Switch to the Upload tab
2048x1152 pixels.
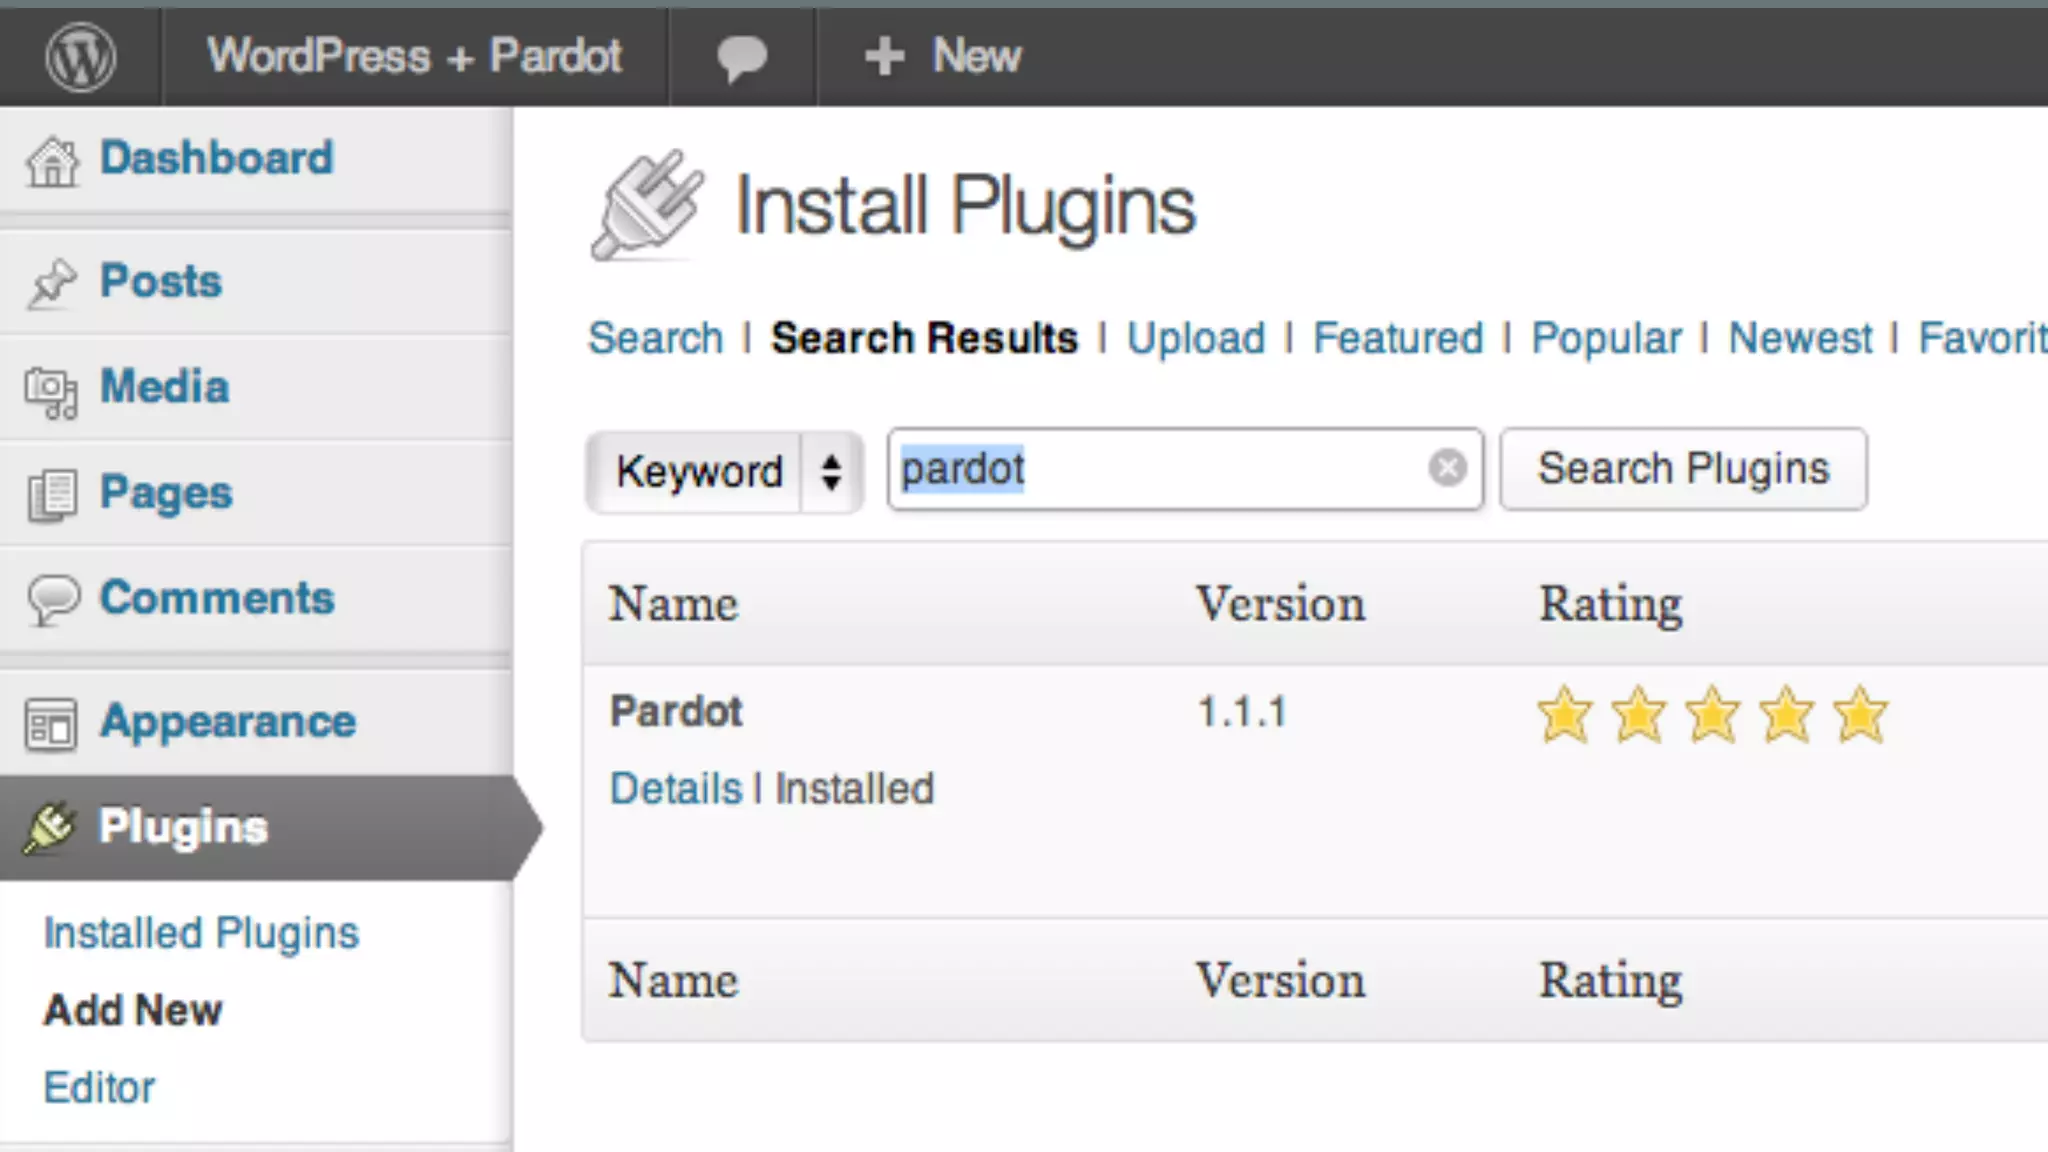coord(1195,338)
